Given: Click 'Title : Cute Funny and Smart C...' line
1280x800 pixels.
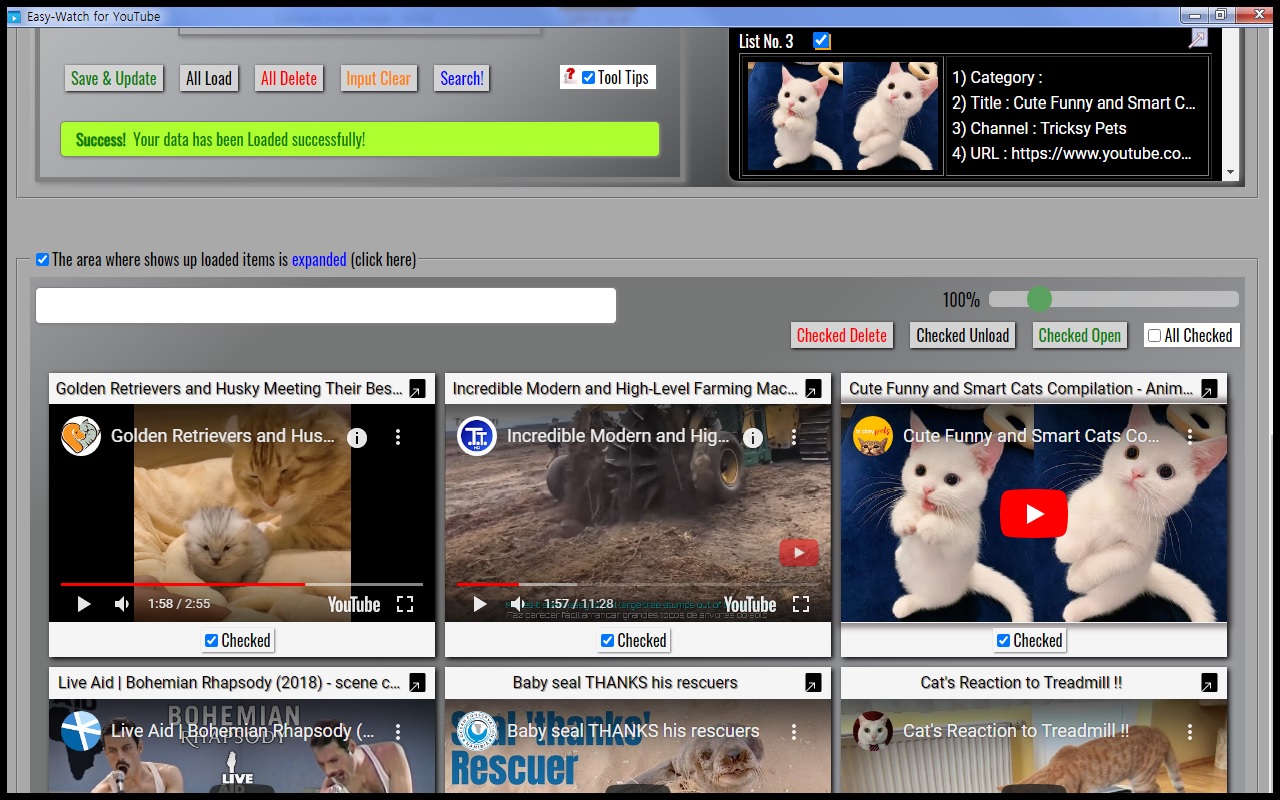Looking at the screenshot, I should [1073, 103].
